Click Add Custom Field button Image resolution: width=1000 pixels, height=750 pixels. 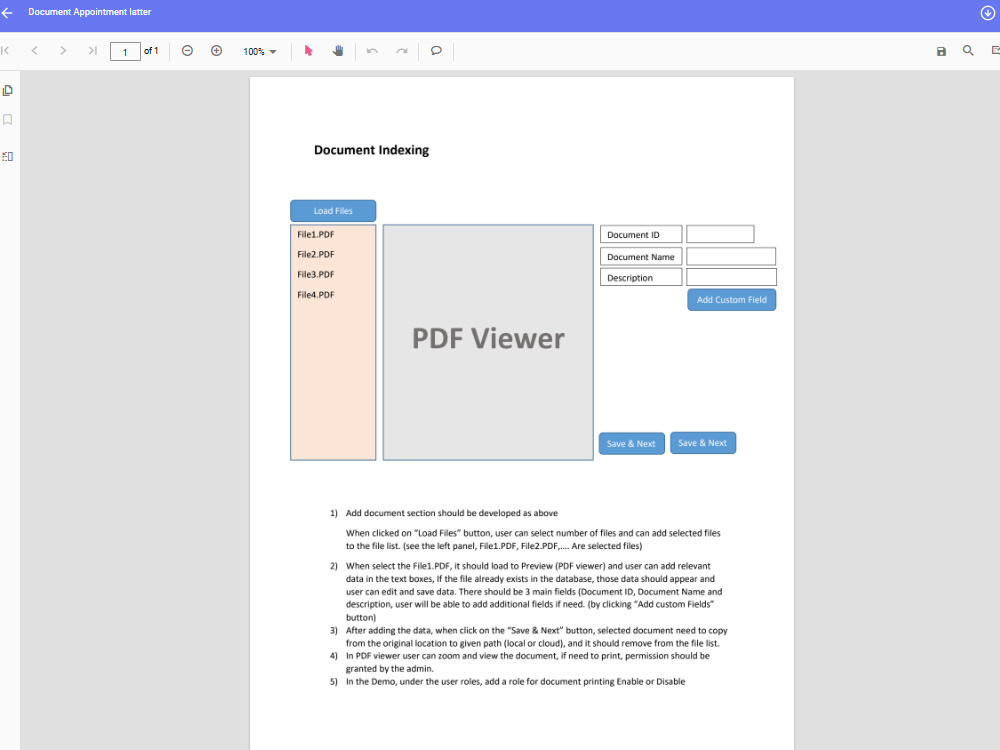(732, 300)
